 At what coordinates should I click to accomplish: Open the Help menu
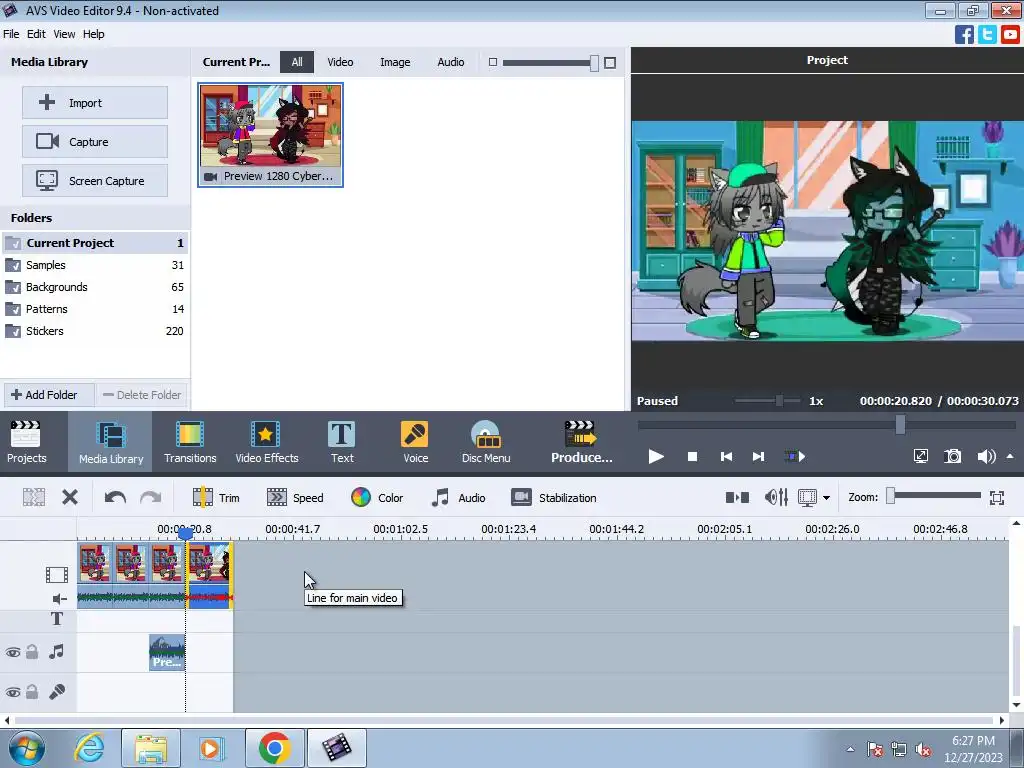tap(93, 34)
